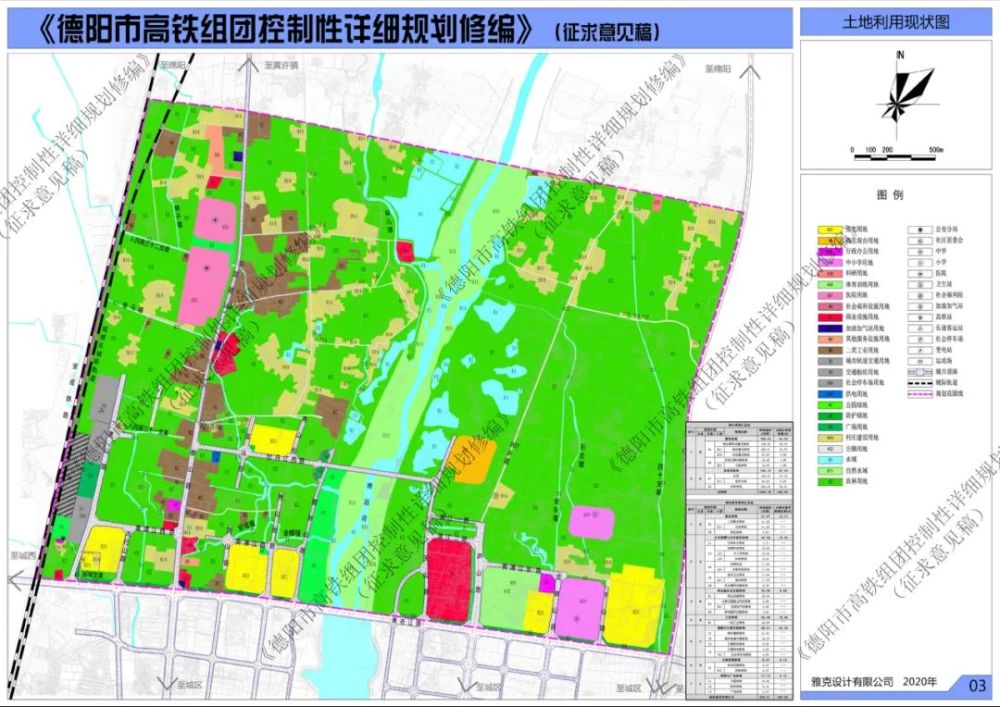Click the left arrow near 至城西

(x=17, y=580)
